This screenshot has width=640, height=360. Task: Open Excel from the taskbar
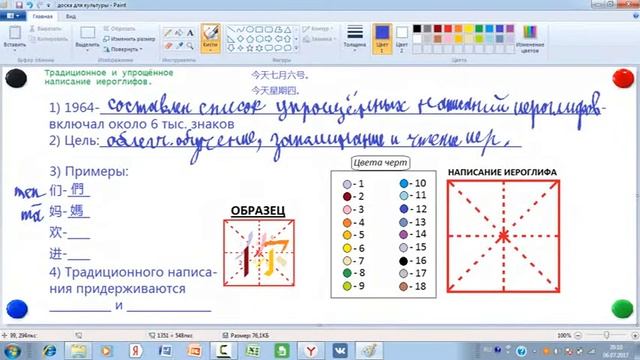click(253, 351)
